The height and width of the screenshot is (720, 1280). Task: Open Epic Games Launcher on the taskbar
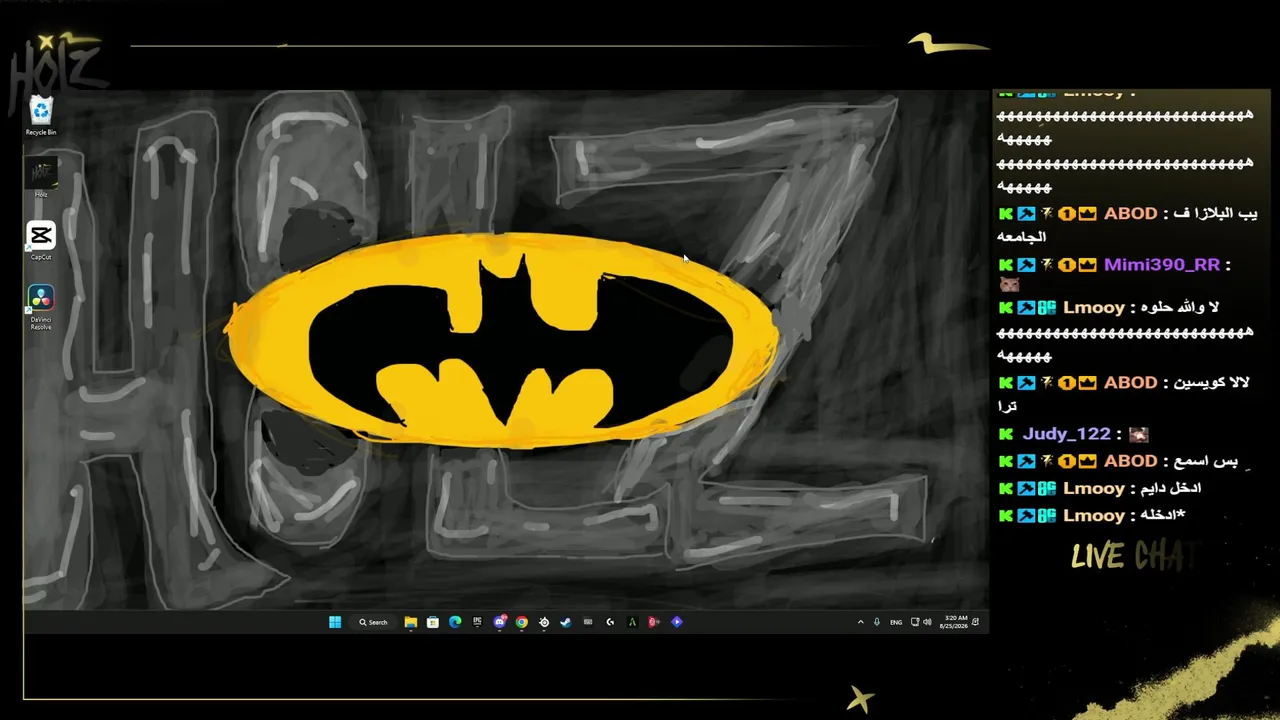click(477, 622)
